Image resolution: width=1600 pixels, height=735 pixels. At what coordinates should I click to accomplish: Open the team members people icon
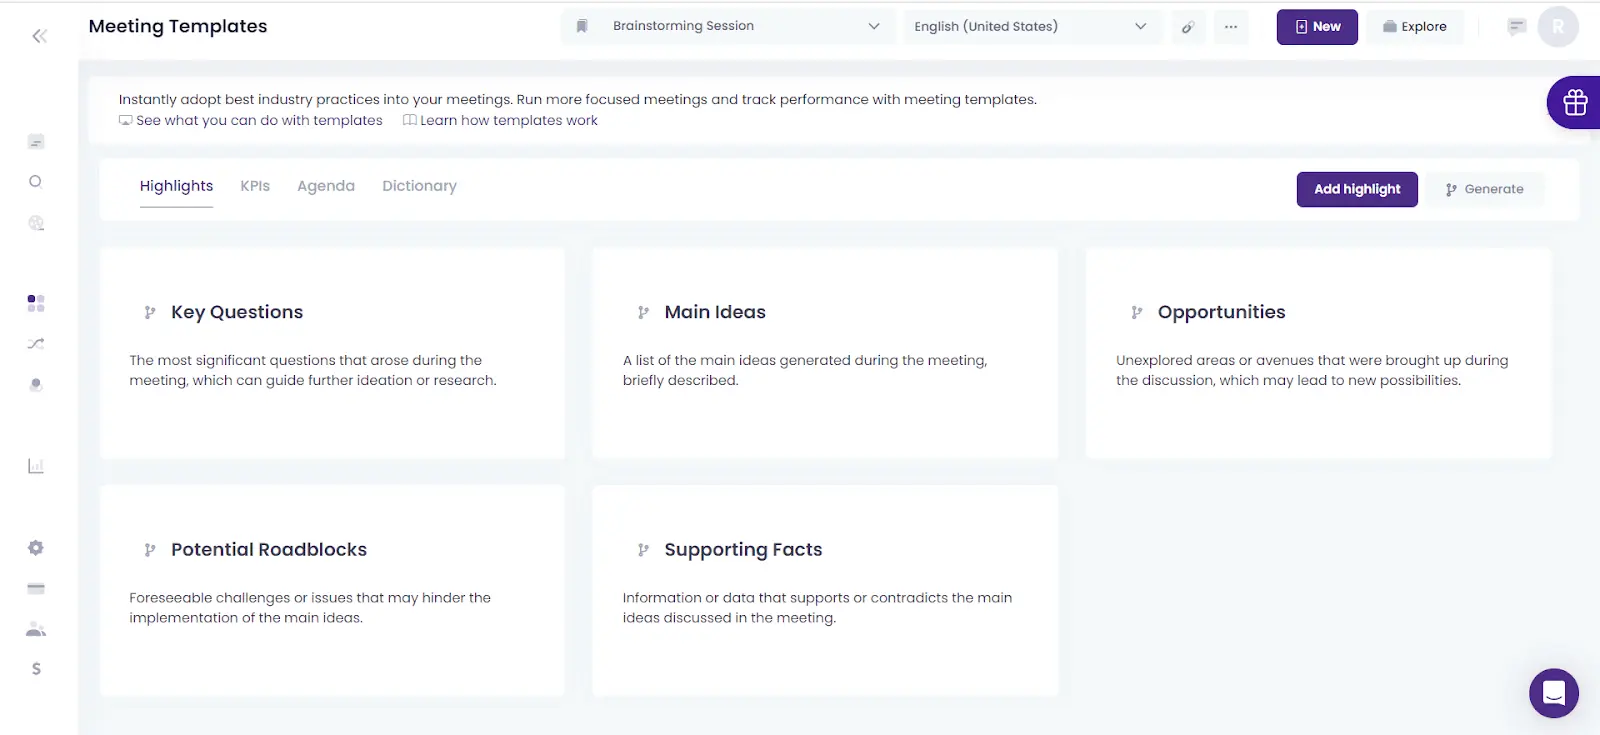(x=36, y=629)
